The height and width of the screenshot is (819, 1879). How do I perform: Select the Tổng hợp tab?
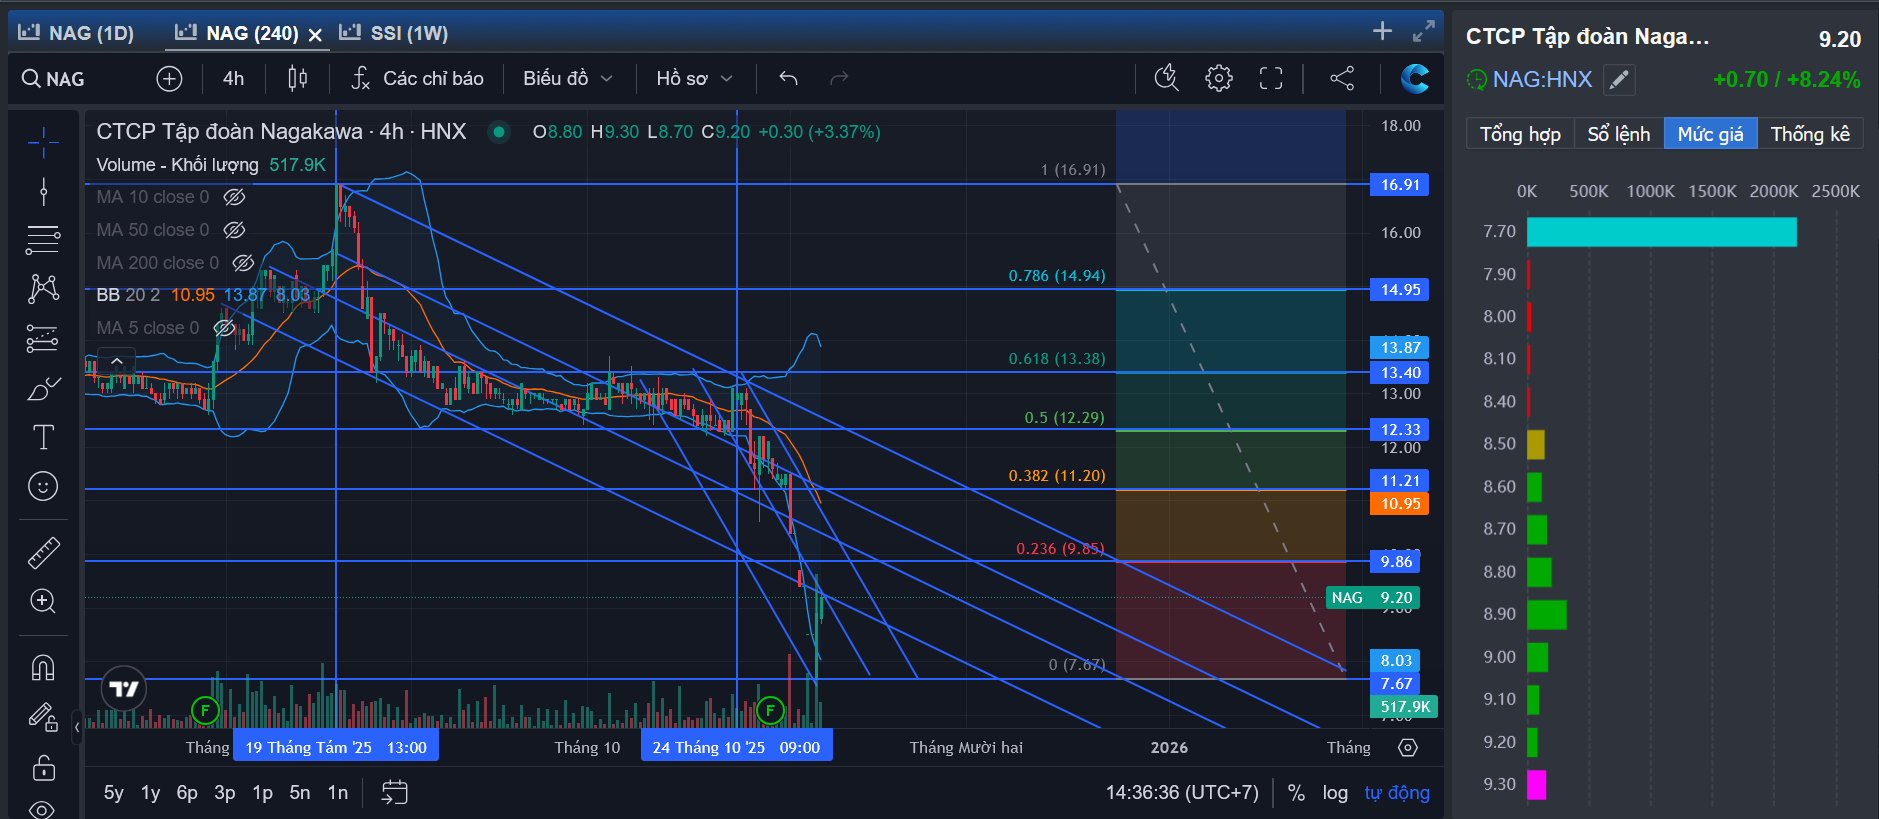tap(1520, 134)
